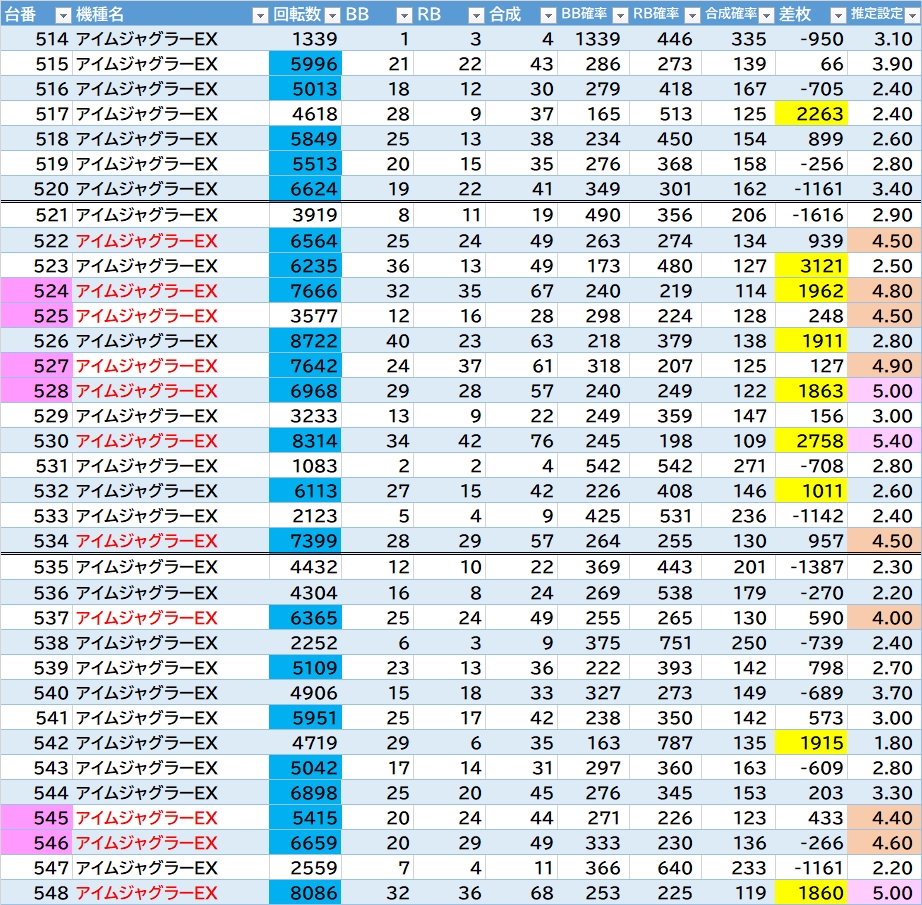Select the 推定設定 cell 1.80

[884, 743]
